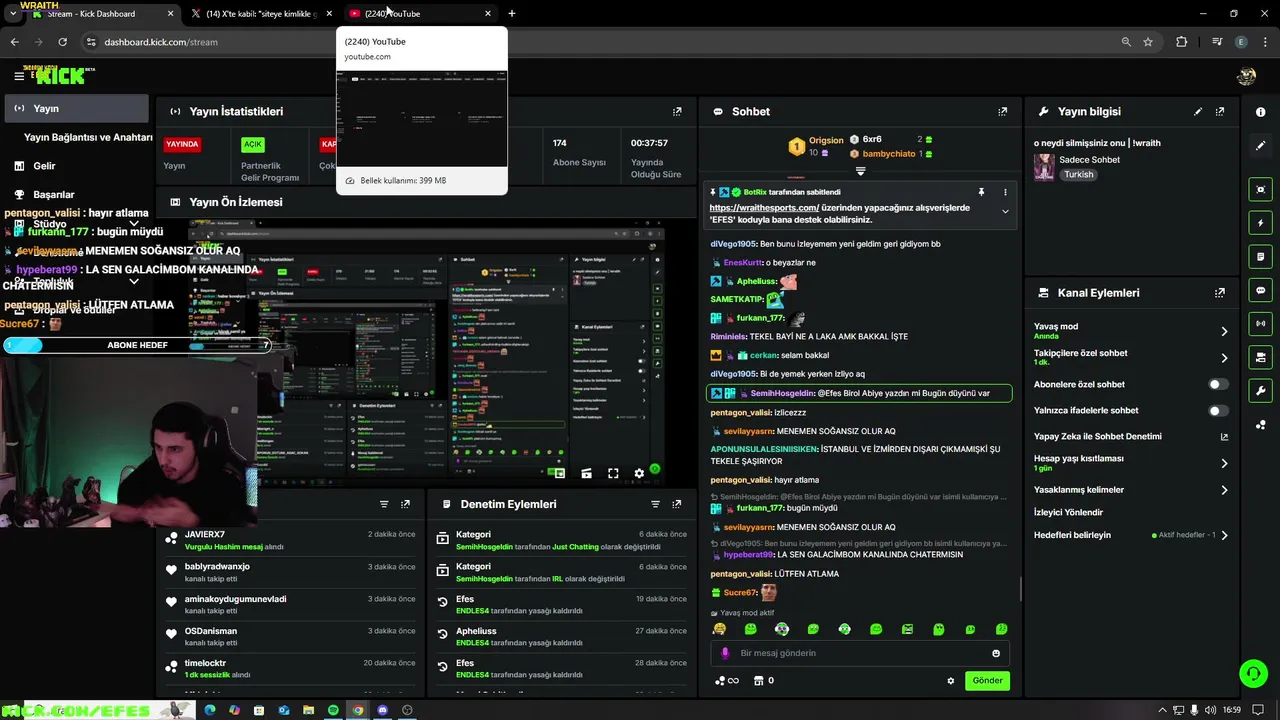The image size is (1280, 720).
Task: Toggle Yalnızca ifadelerle sohbet switch
Action: coord(1218,410)
